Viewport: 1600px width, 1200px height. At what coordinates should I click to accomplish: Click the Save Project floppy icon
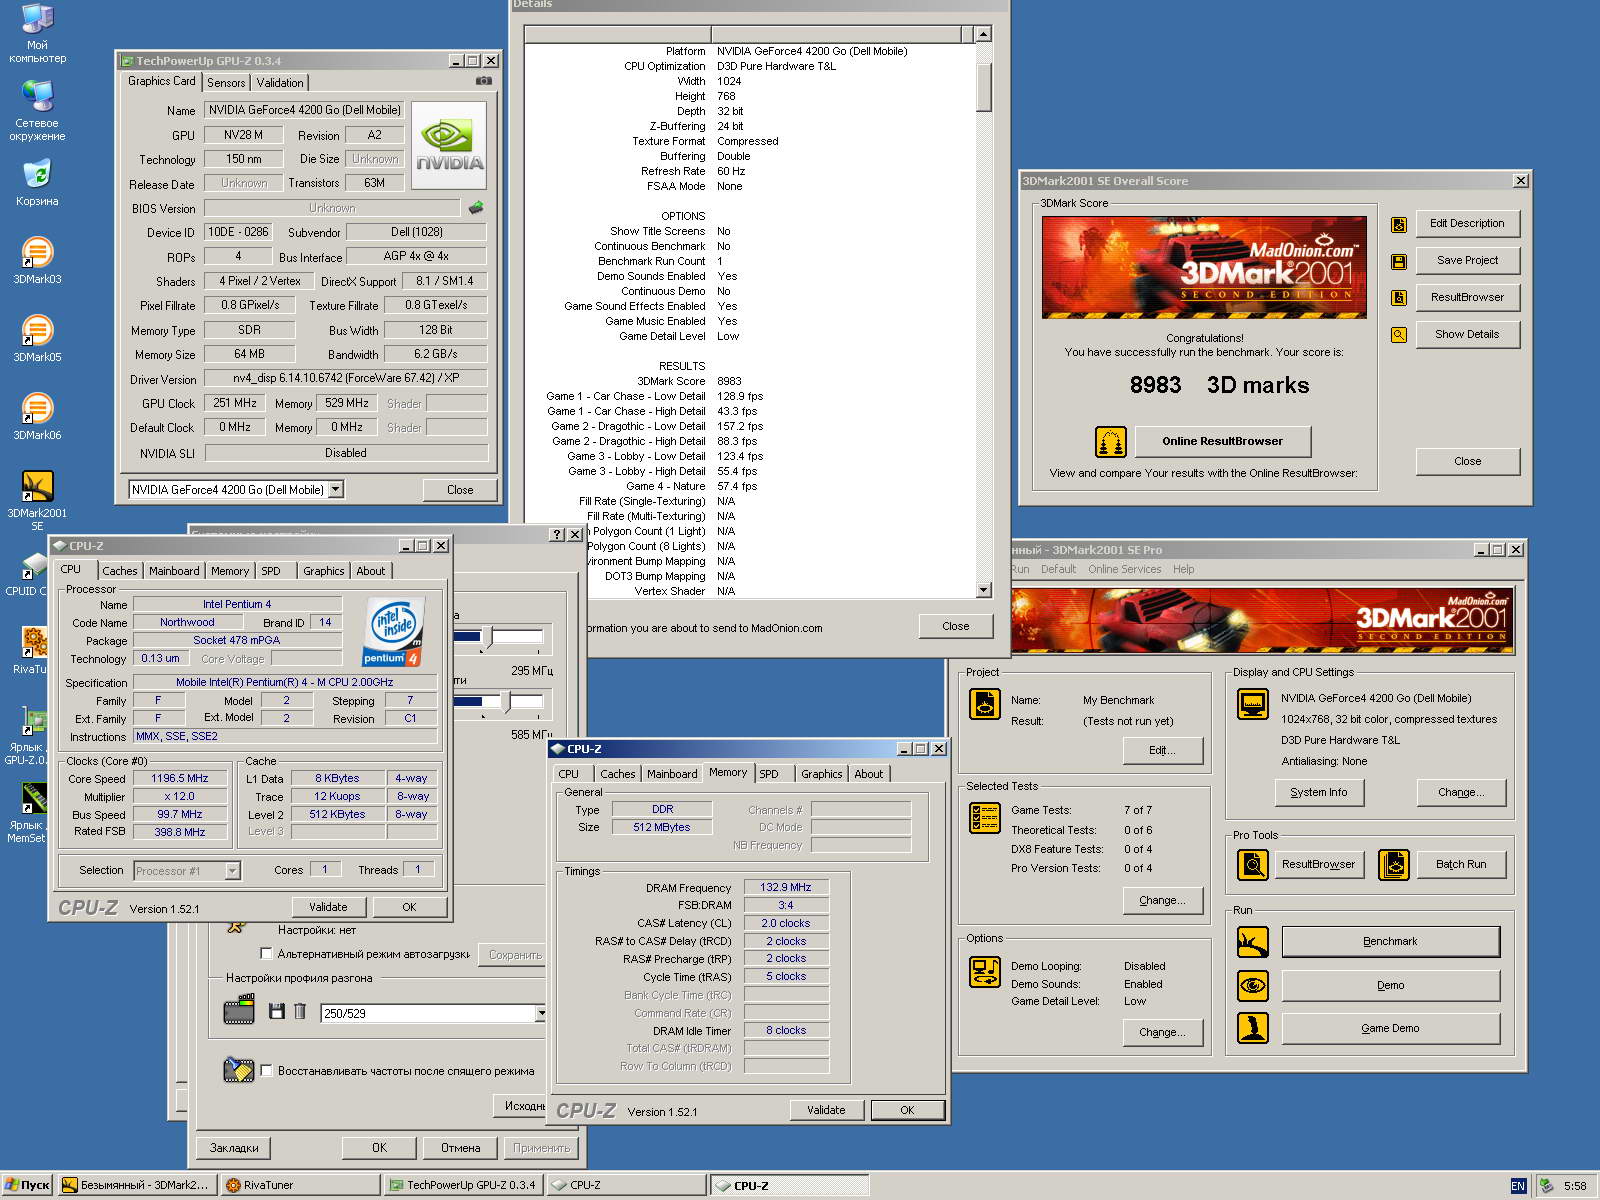pyautogui.click(x=1399, y=262)
